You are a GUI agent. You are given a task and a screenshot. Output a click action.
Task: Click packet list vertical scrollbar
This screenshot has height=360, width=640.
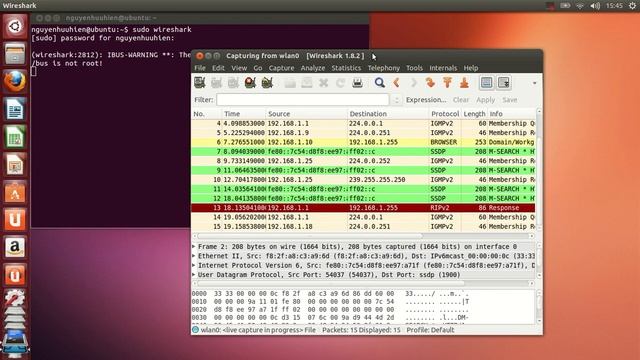click(539, 169)
